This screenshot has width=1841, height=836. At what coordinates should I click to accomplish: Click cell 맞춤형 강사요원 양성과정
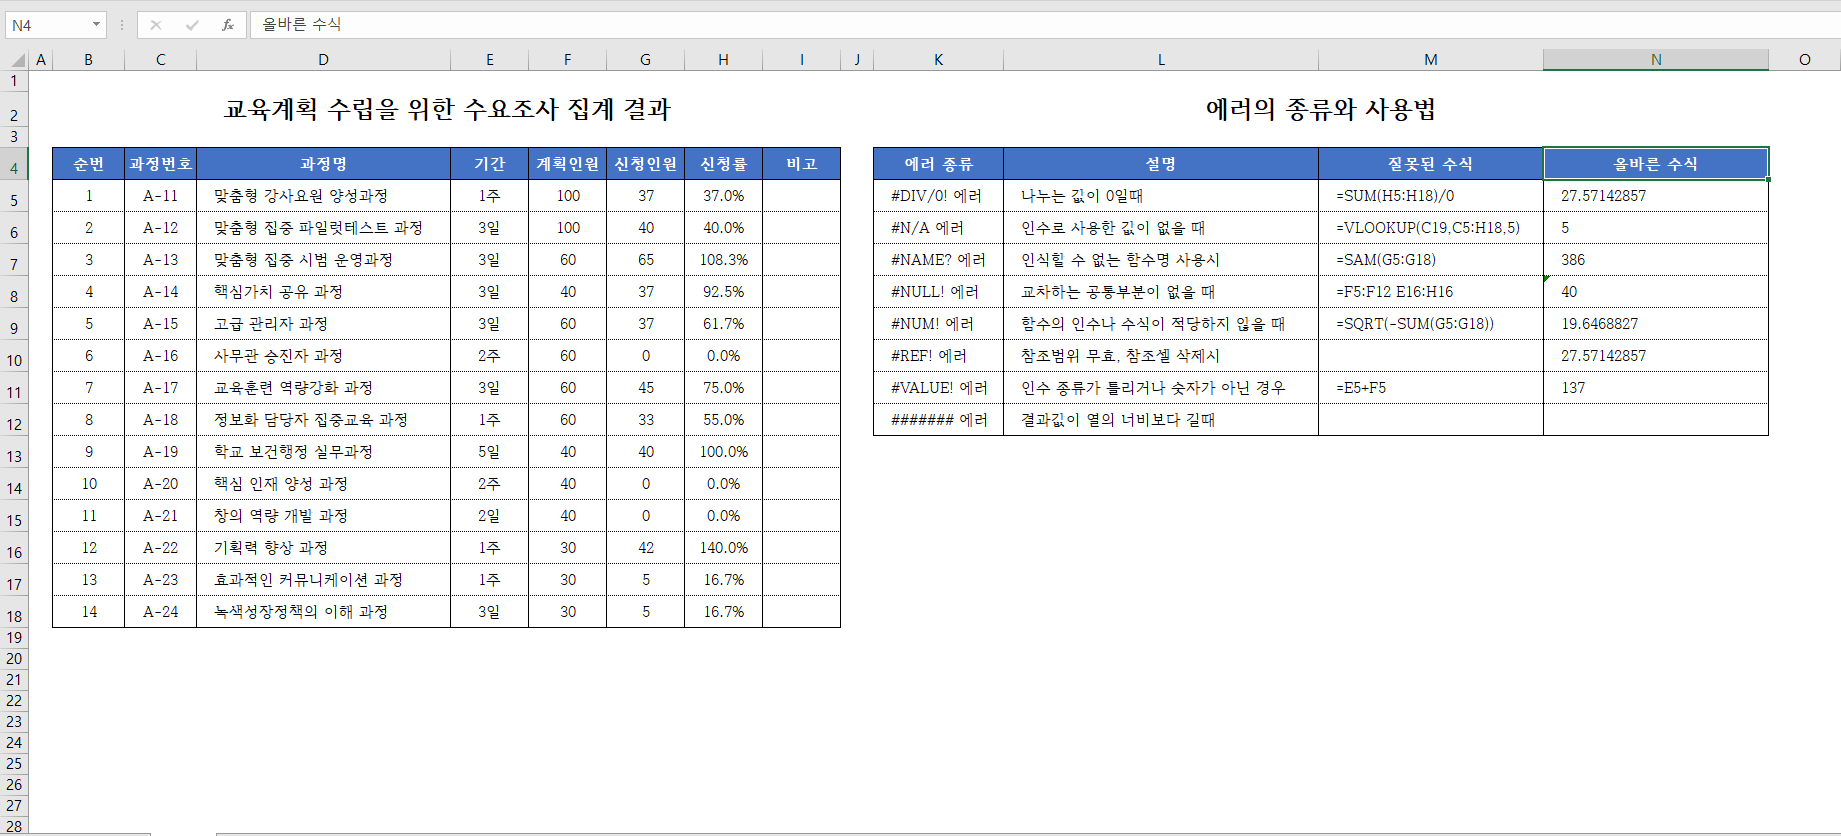point(323,196)
